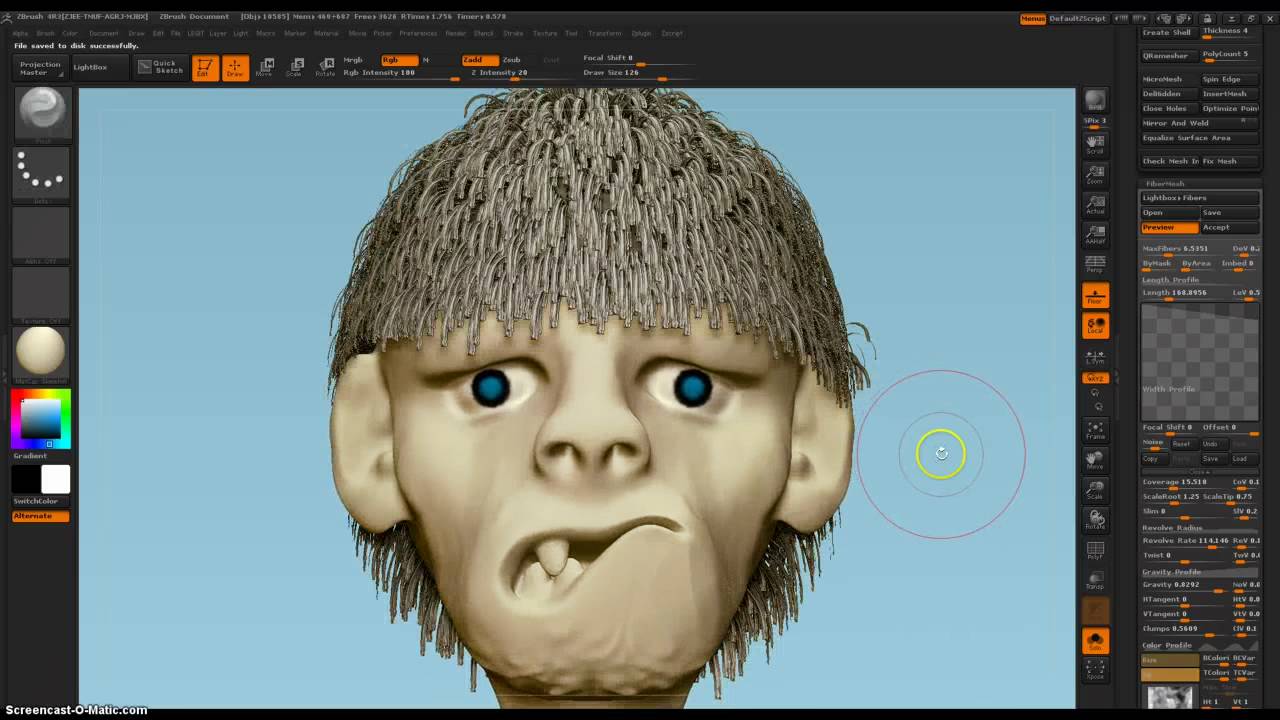Open the Quick Sketch tool

pos(161,67)
